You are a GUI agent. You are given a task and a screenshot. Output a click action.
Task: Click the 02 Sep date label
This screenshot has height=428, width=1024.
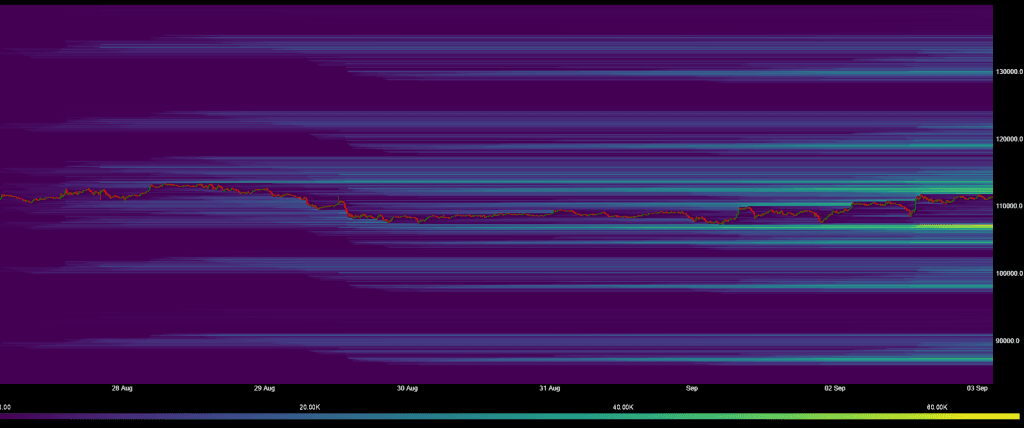(835, 387)
